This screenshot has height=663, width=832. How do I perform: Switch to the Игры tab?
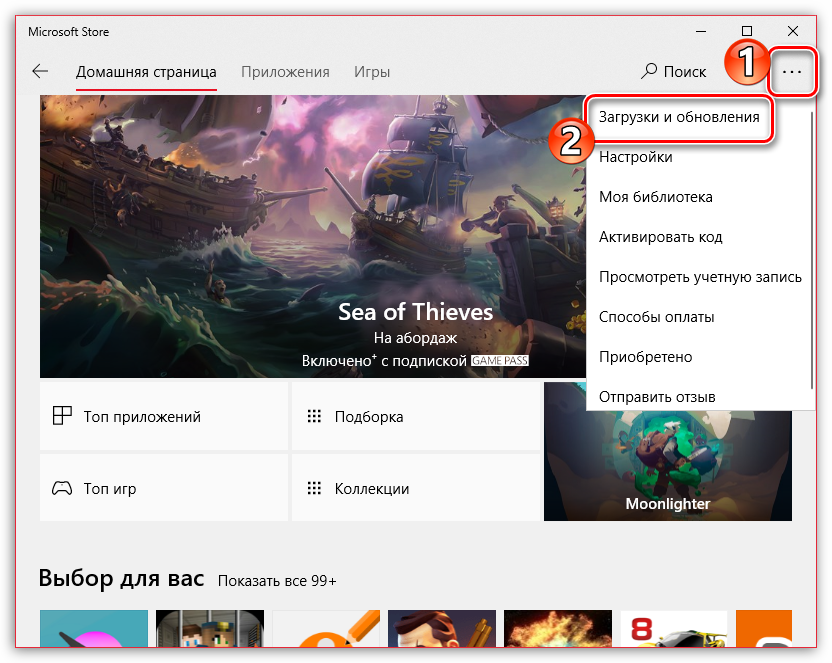click(x=372, y=72)
